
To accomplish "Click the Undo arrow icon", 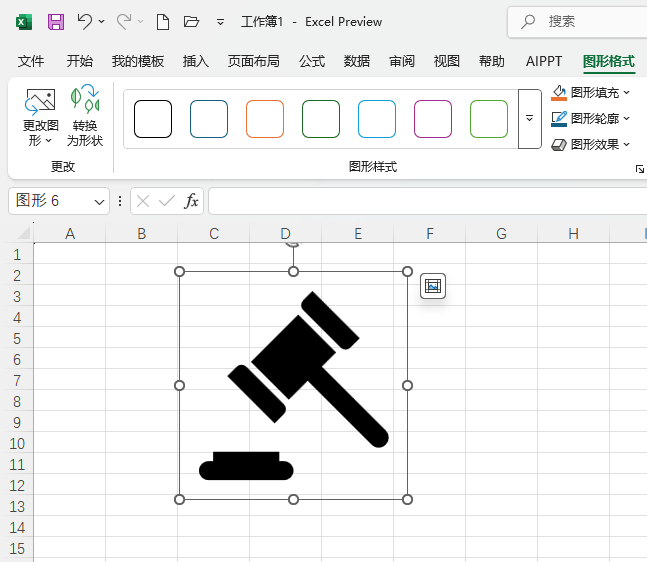I will [85, 21].
